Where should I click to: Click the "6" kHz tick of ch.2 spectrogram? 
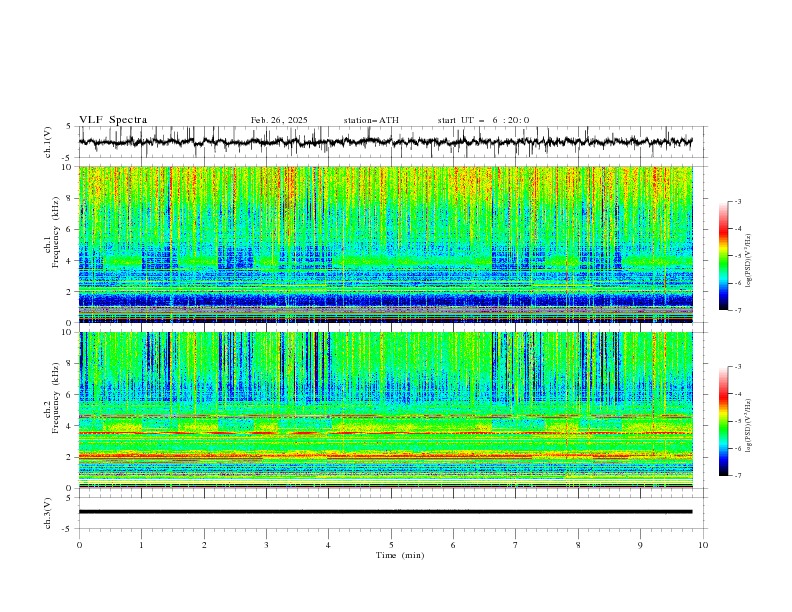pos(70,395)
